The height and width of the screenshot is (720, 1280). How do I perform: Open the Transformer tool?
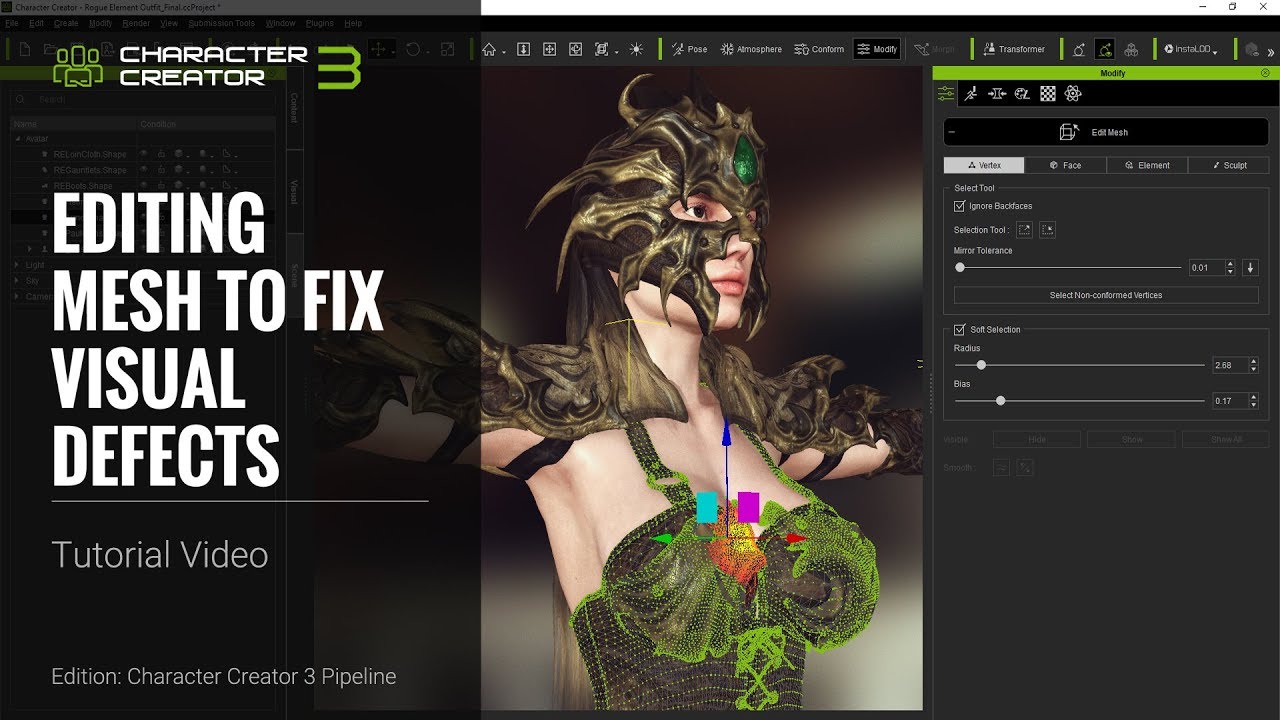1014,49
